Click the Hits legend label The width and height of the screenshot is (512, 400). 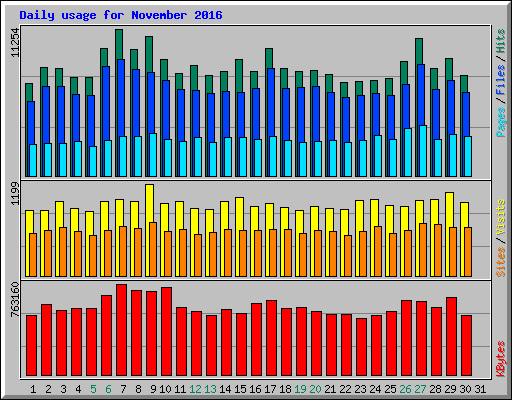pyautogui.click(x=500, y=42)
